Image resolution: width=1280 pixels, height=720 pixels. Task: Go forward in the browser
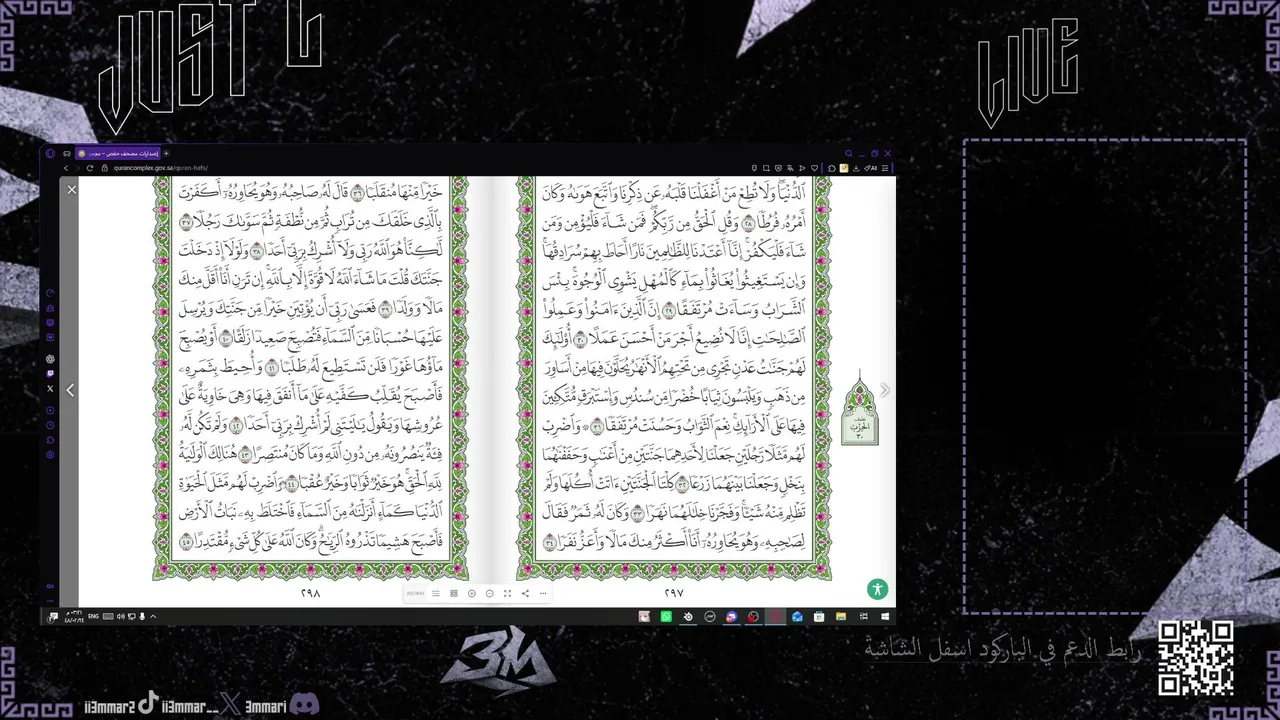[x=78, y=168]
